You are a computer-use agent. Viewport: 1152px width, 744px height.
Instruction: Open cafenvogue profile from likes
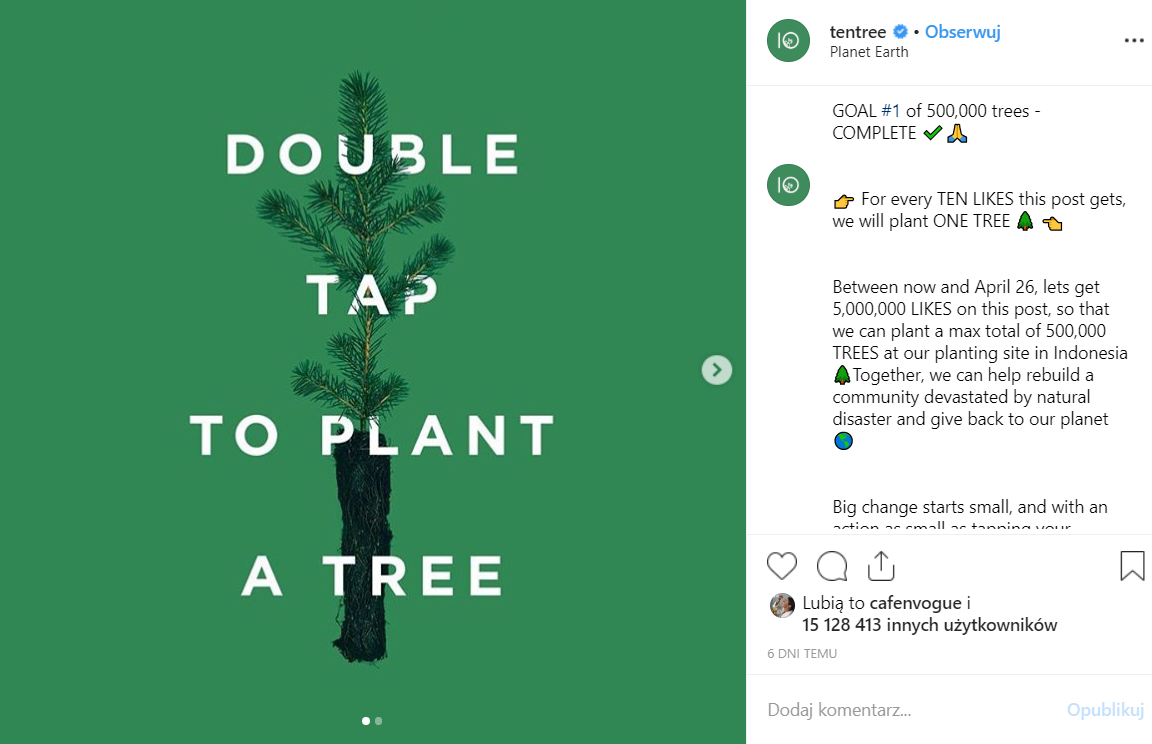click(x=916, y=603)
